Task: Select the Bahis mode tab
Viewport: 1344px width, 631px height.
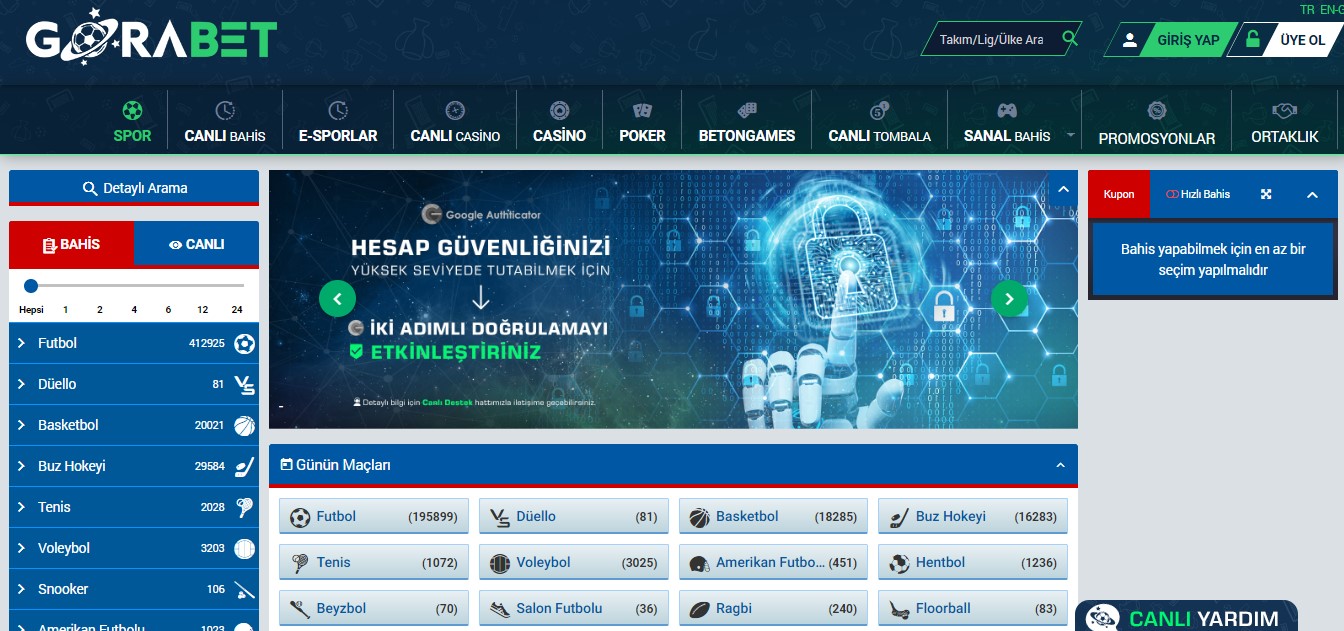Action: point(72,244)
